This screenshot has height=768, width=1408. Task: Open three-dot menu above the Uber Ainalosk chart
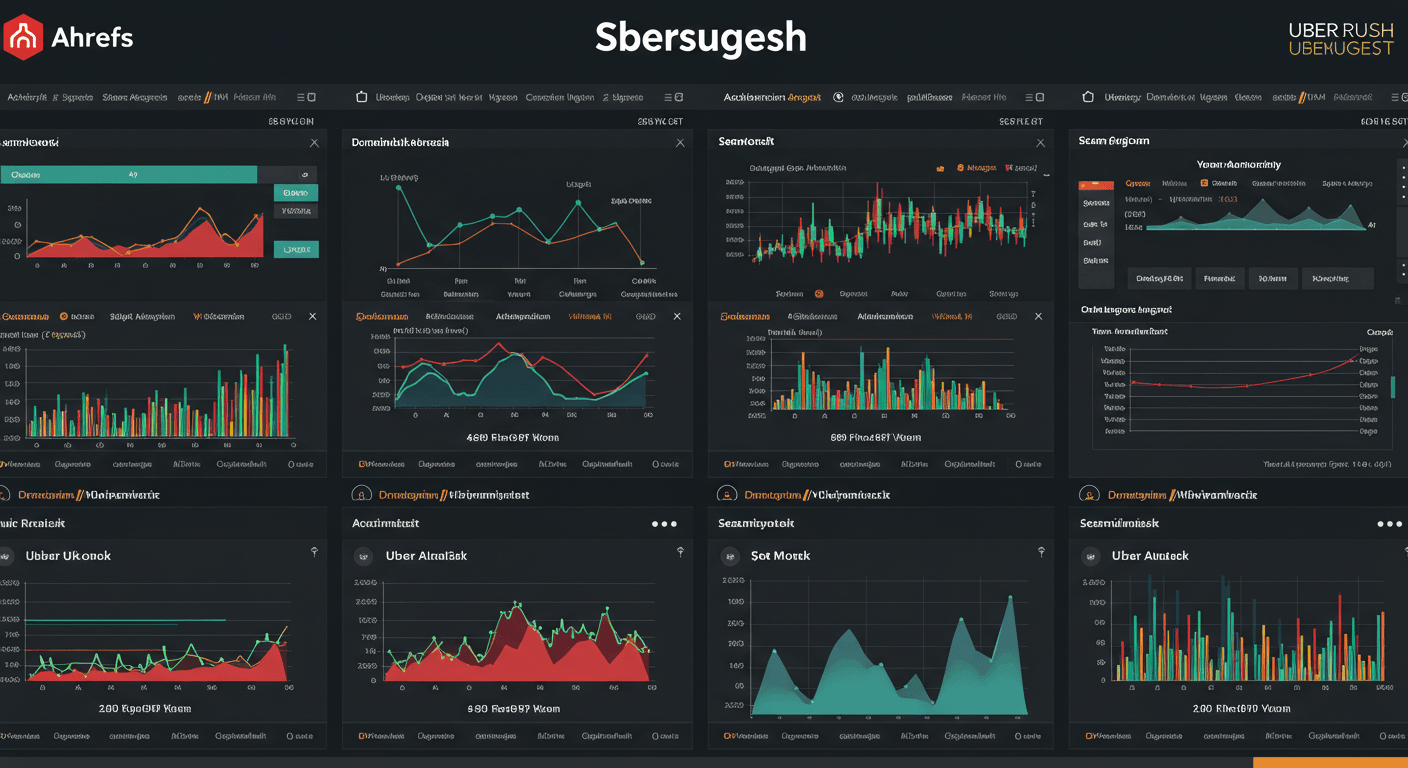point(664,524)
